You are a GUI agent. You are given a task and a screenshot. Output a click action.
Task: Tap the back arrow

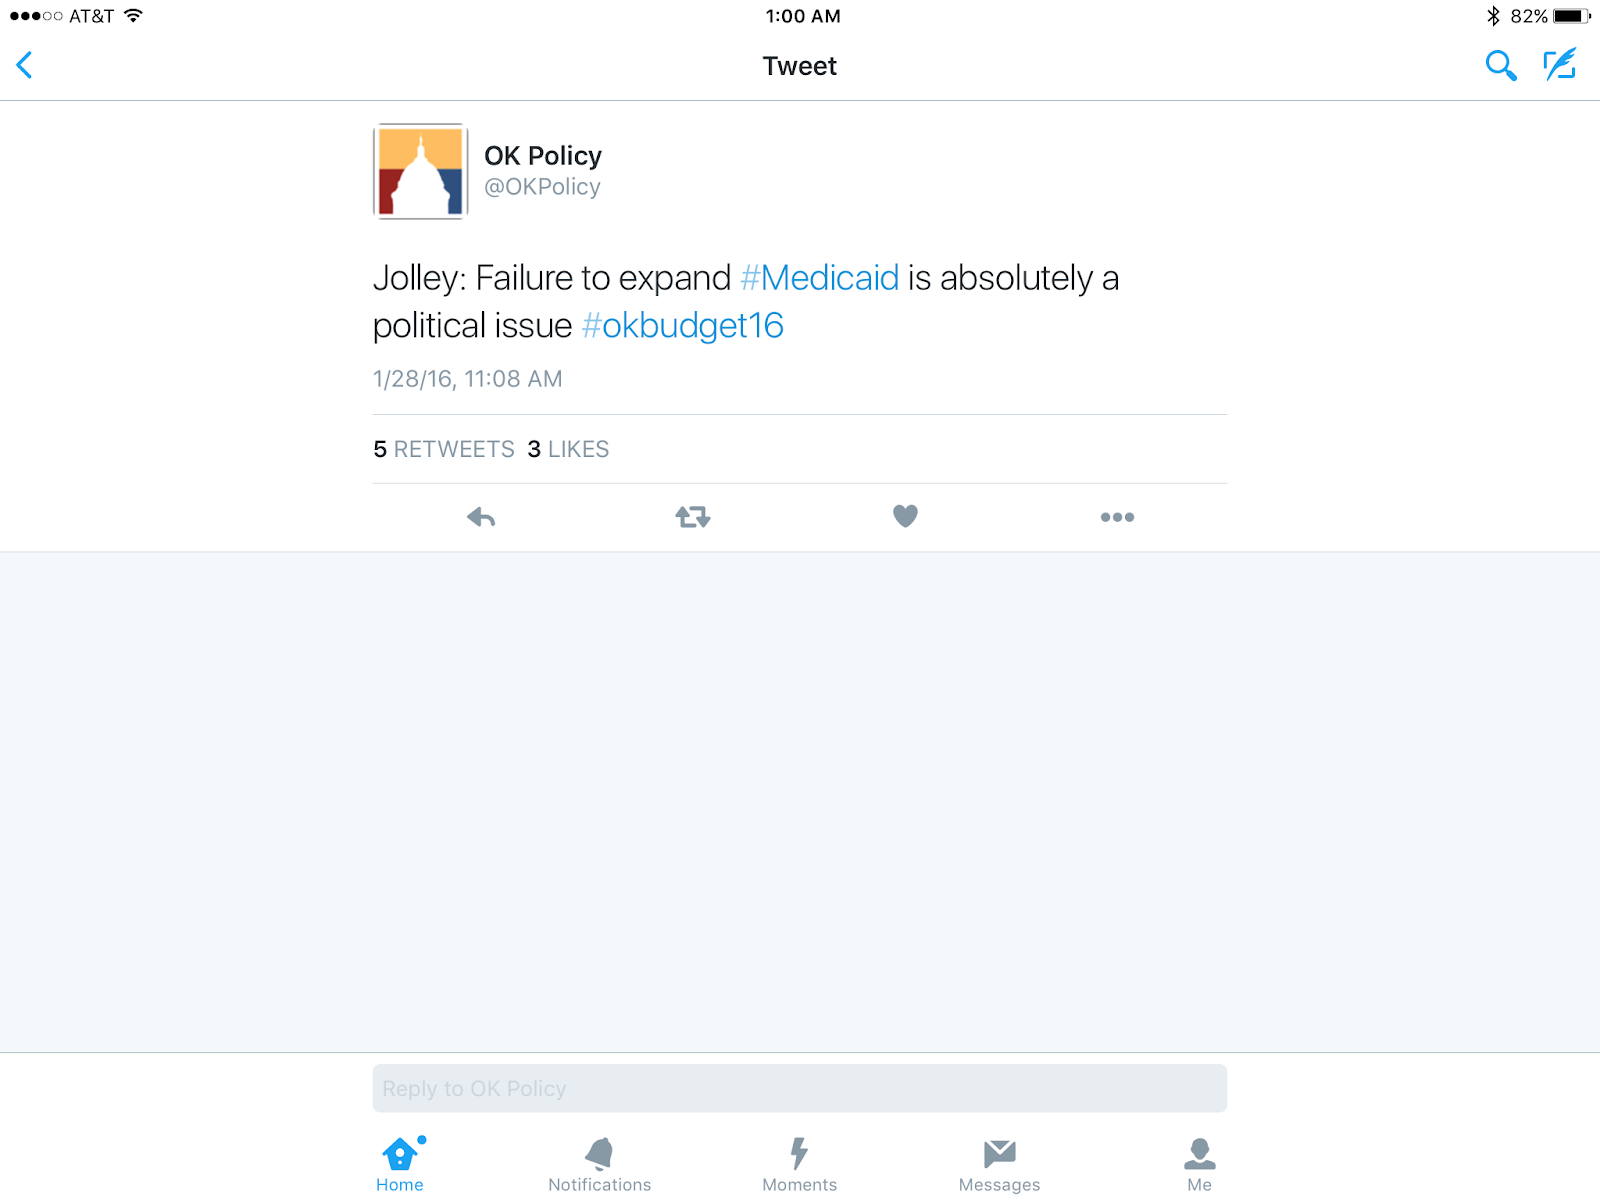[25, 66]
